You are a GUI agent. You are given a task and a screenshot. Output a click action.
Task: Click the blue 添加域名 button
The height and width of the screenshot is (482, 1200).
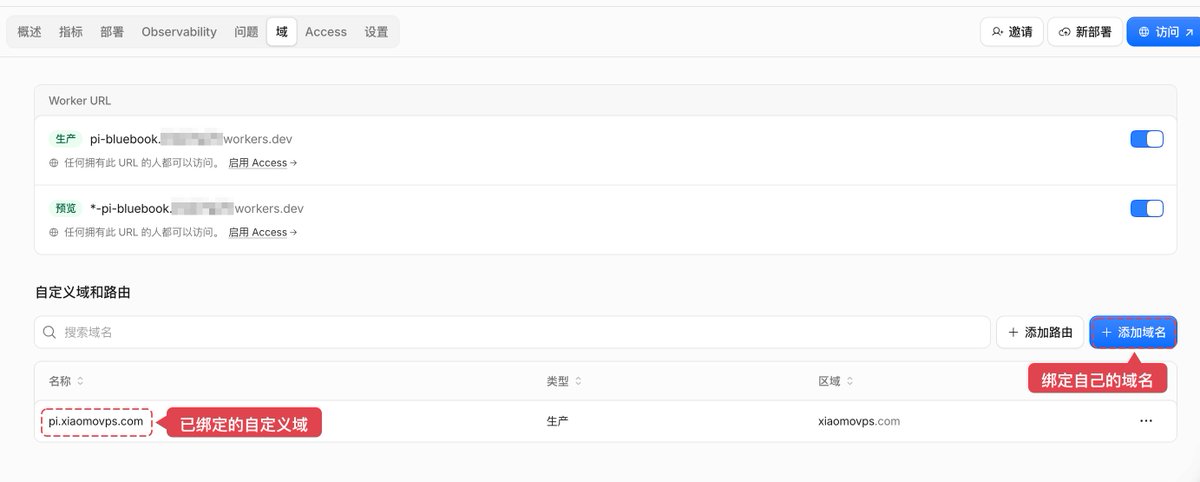pyautogui.click(x=1133, y=332)
